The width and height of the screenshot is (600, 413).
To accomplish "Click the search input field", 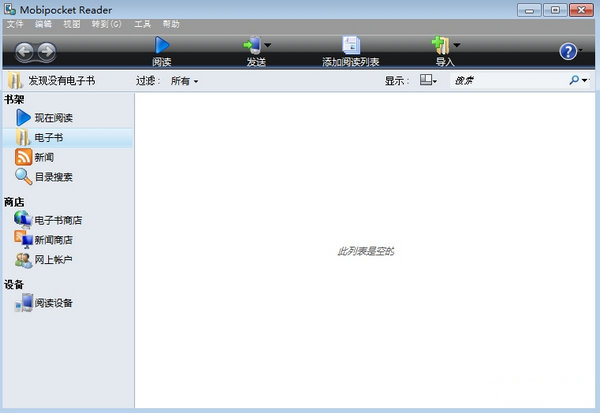I will [509, 80].
